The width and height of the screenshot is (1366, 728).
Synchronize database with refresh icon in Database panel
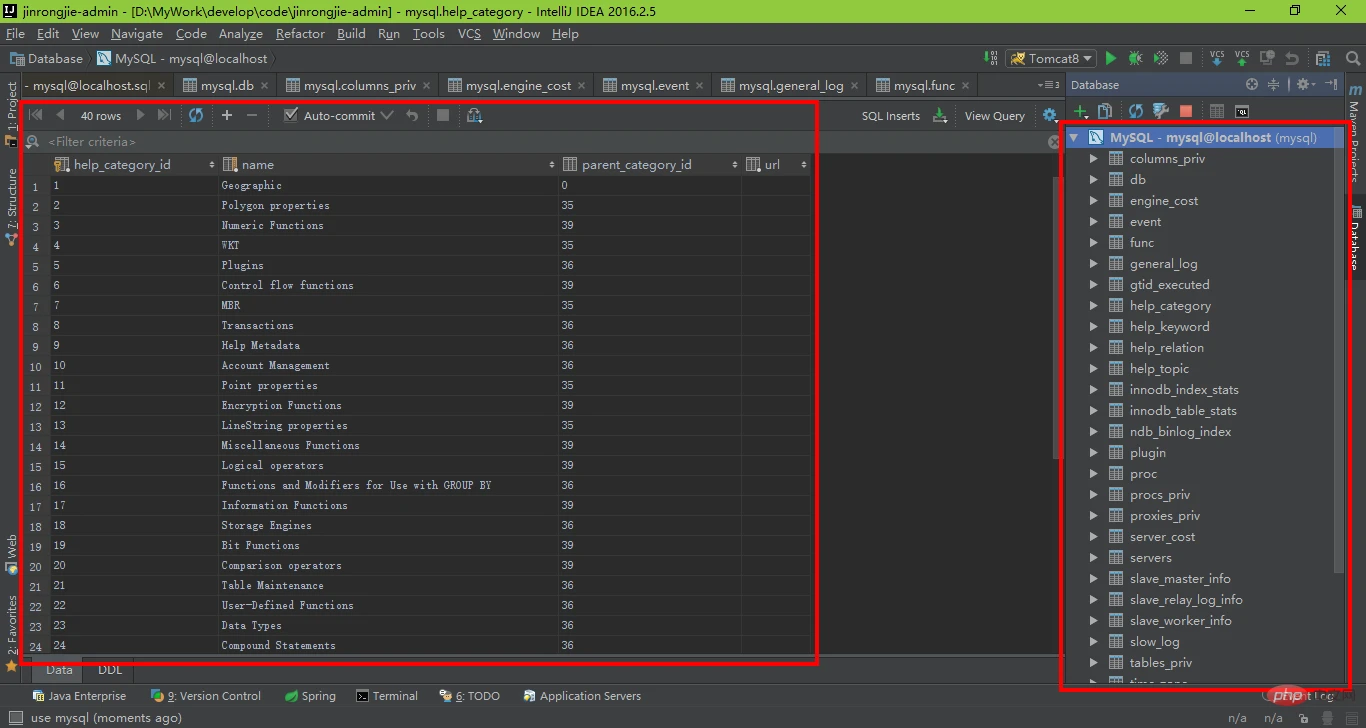tap(1136, 111)
